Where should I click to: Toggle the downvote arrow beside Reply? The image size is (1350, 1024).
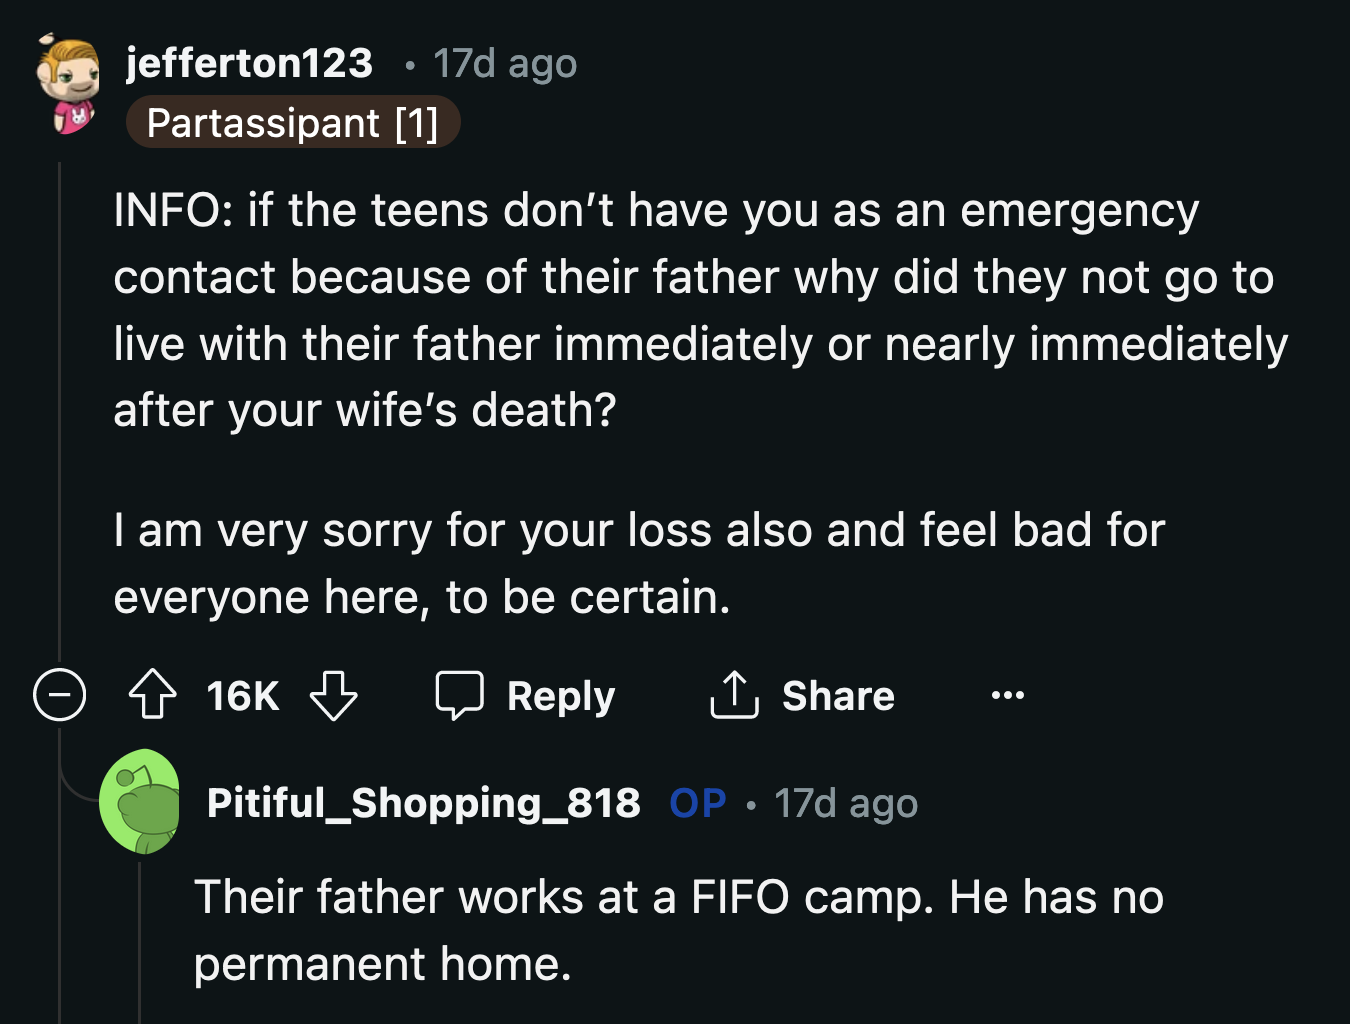[x=334, y=695]
